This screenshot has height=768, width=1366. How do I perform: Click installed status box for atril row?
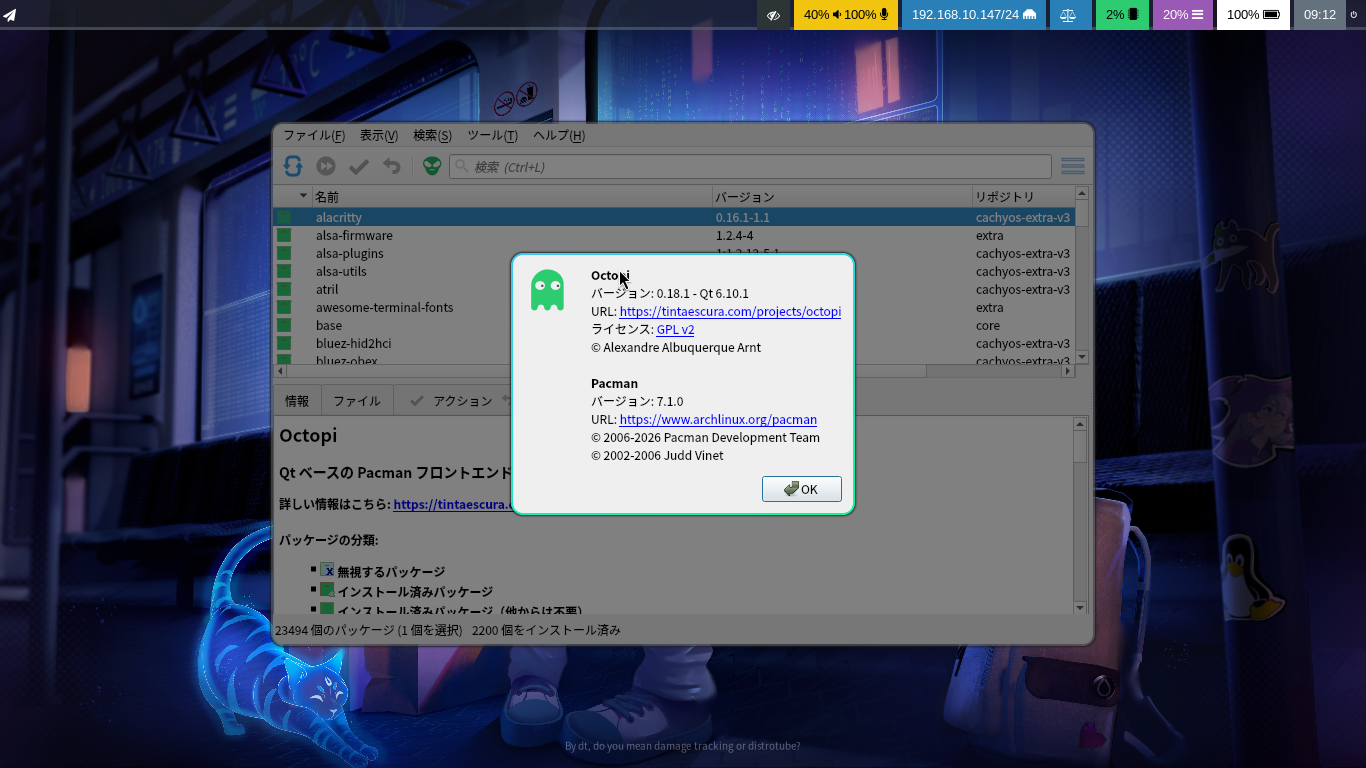click(x=284, y=289)
